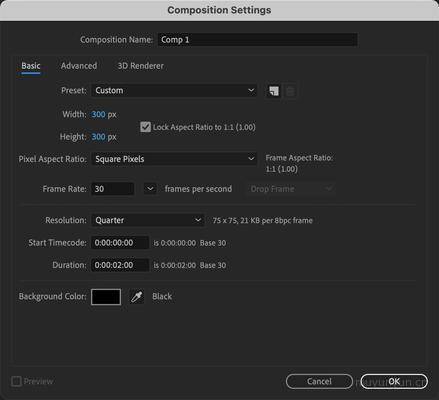
Task: Switch to the Advanced tab
Action: (79, 66)
